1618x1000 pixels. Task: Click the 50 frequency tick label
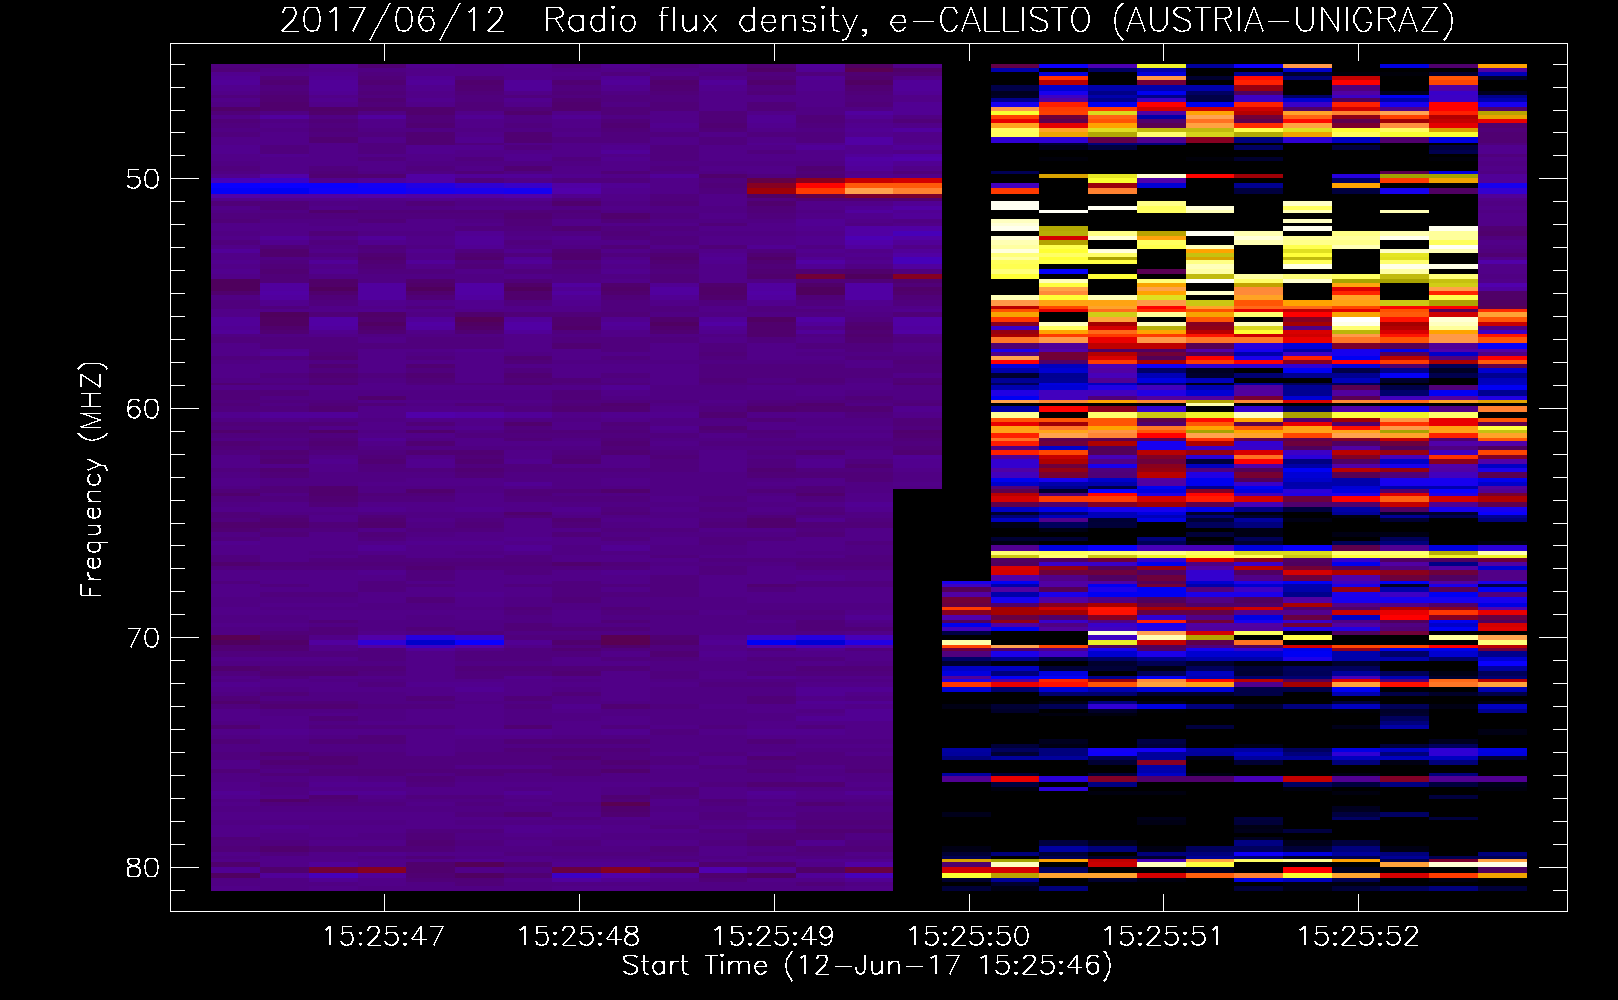click(143, 180)
